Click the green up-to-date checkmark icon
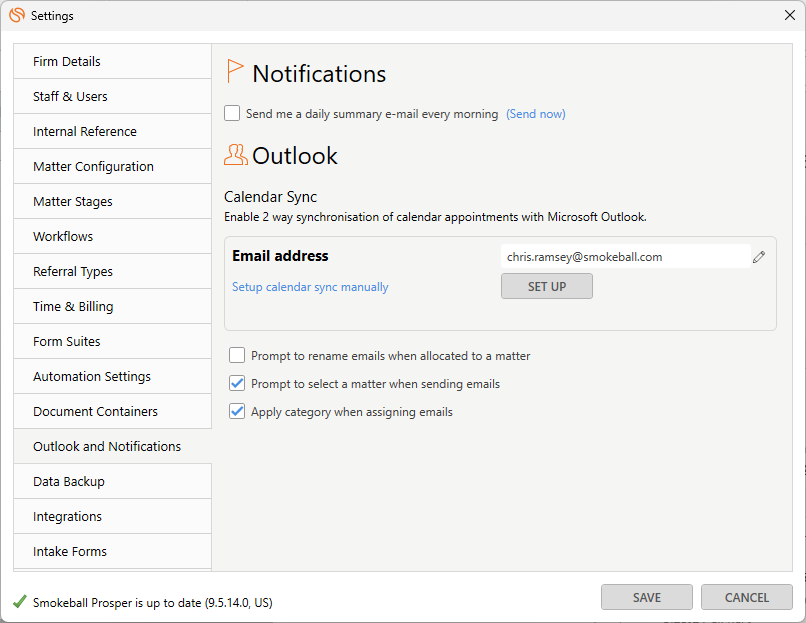Viewport: 806px width, 623px height. click(20, 601)
